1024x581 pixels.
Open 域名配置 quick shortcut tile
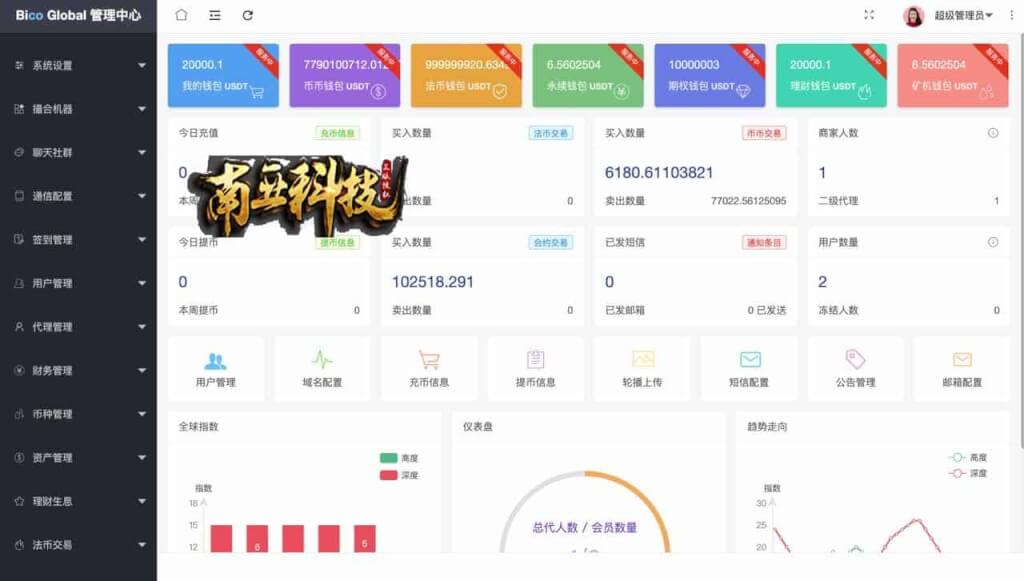[x=322, y=368]
